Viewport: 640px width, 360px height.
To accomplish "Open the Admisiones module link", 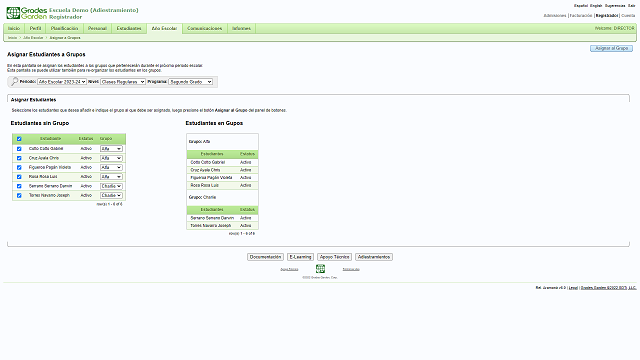I will [x=555, y=16].
